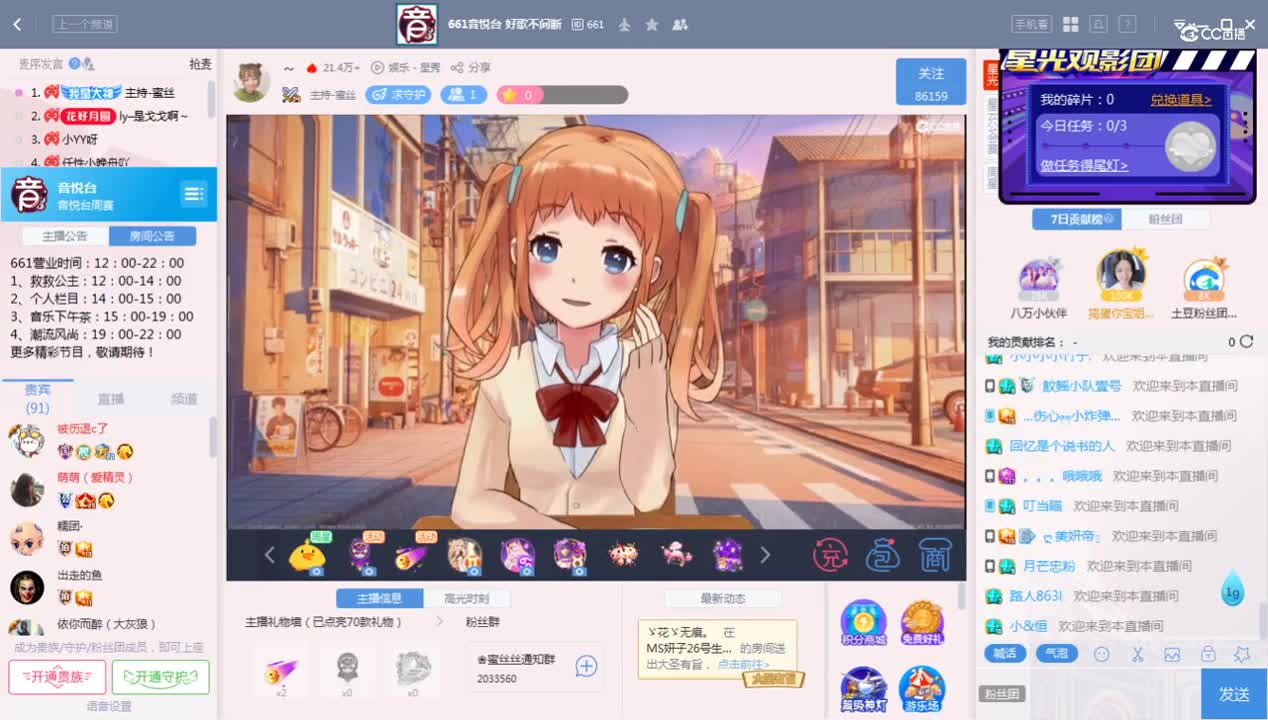Show more gifts with right chevron
The image size is (1268, 720).
pyautogui.click(x=765, y=555)
